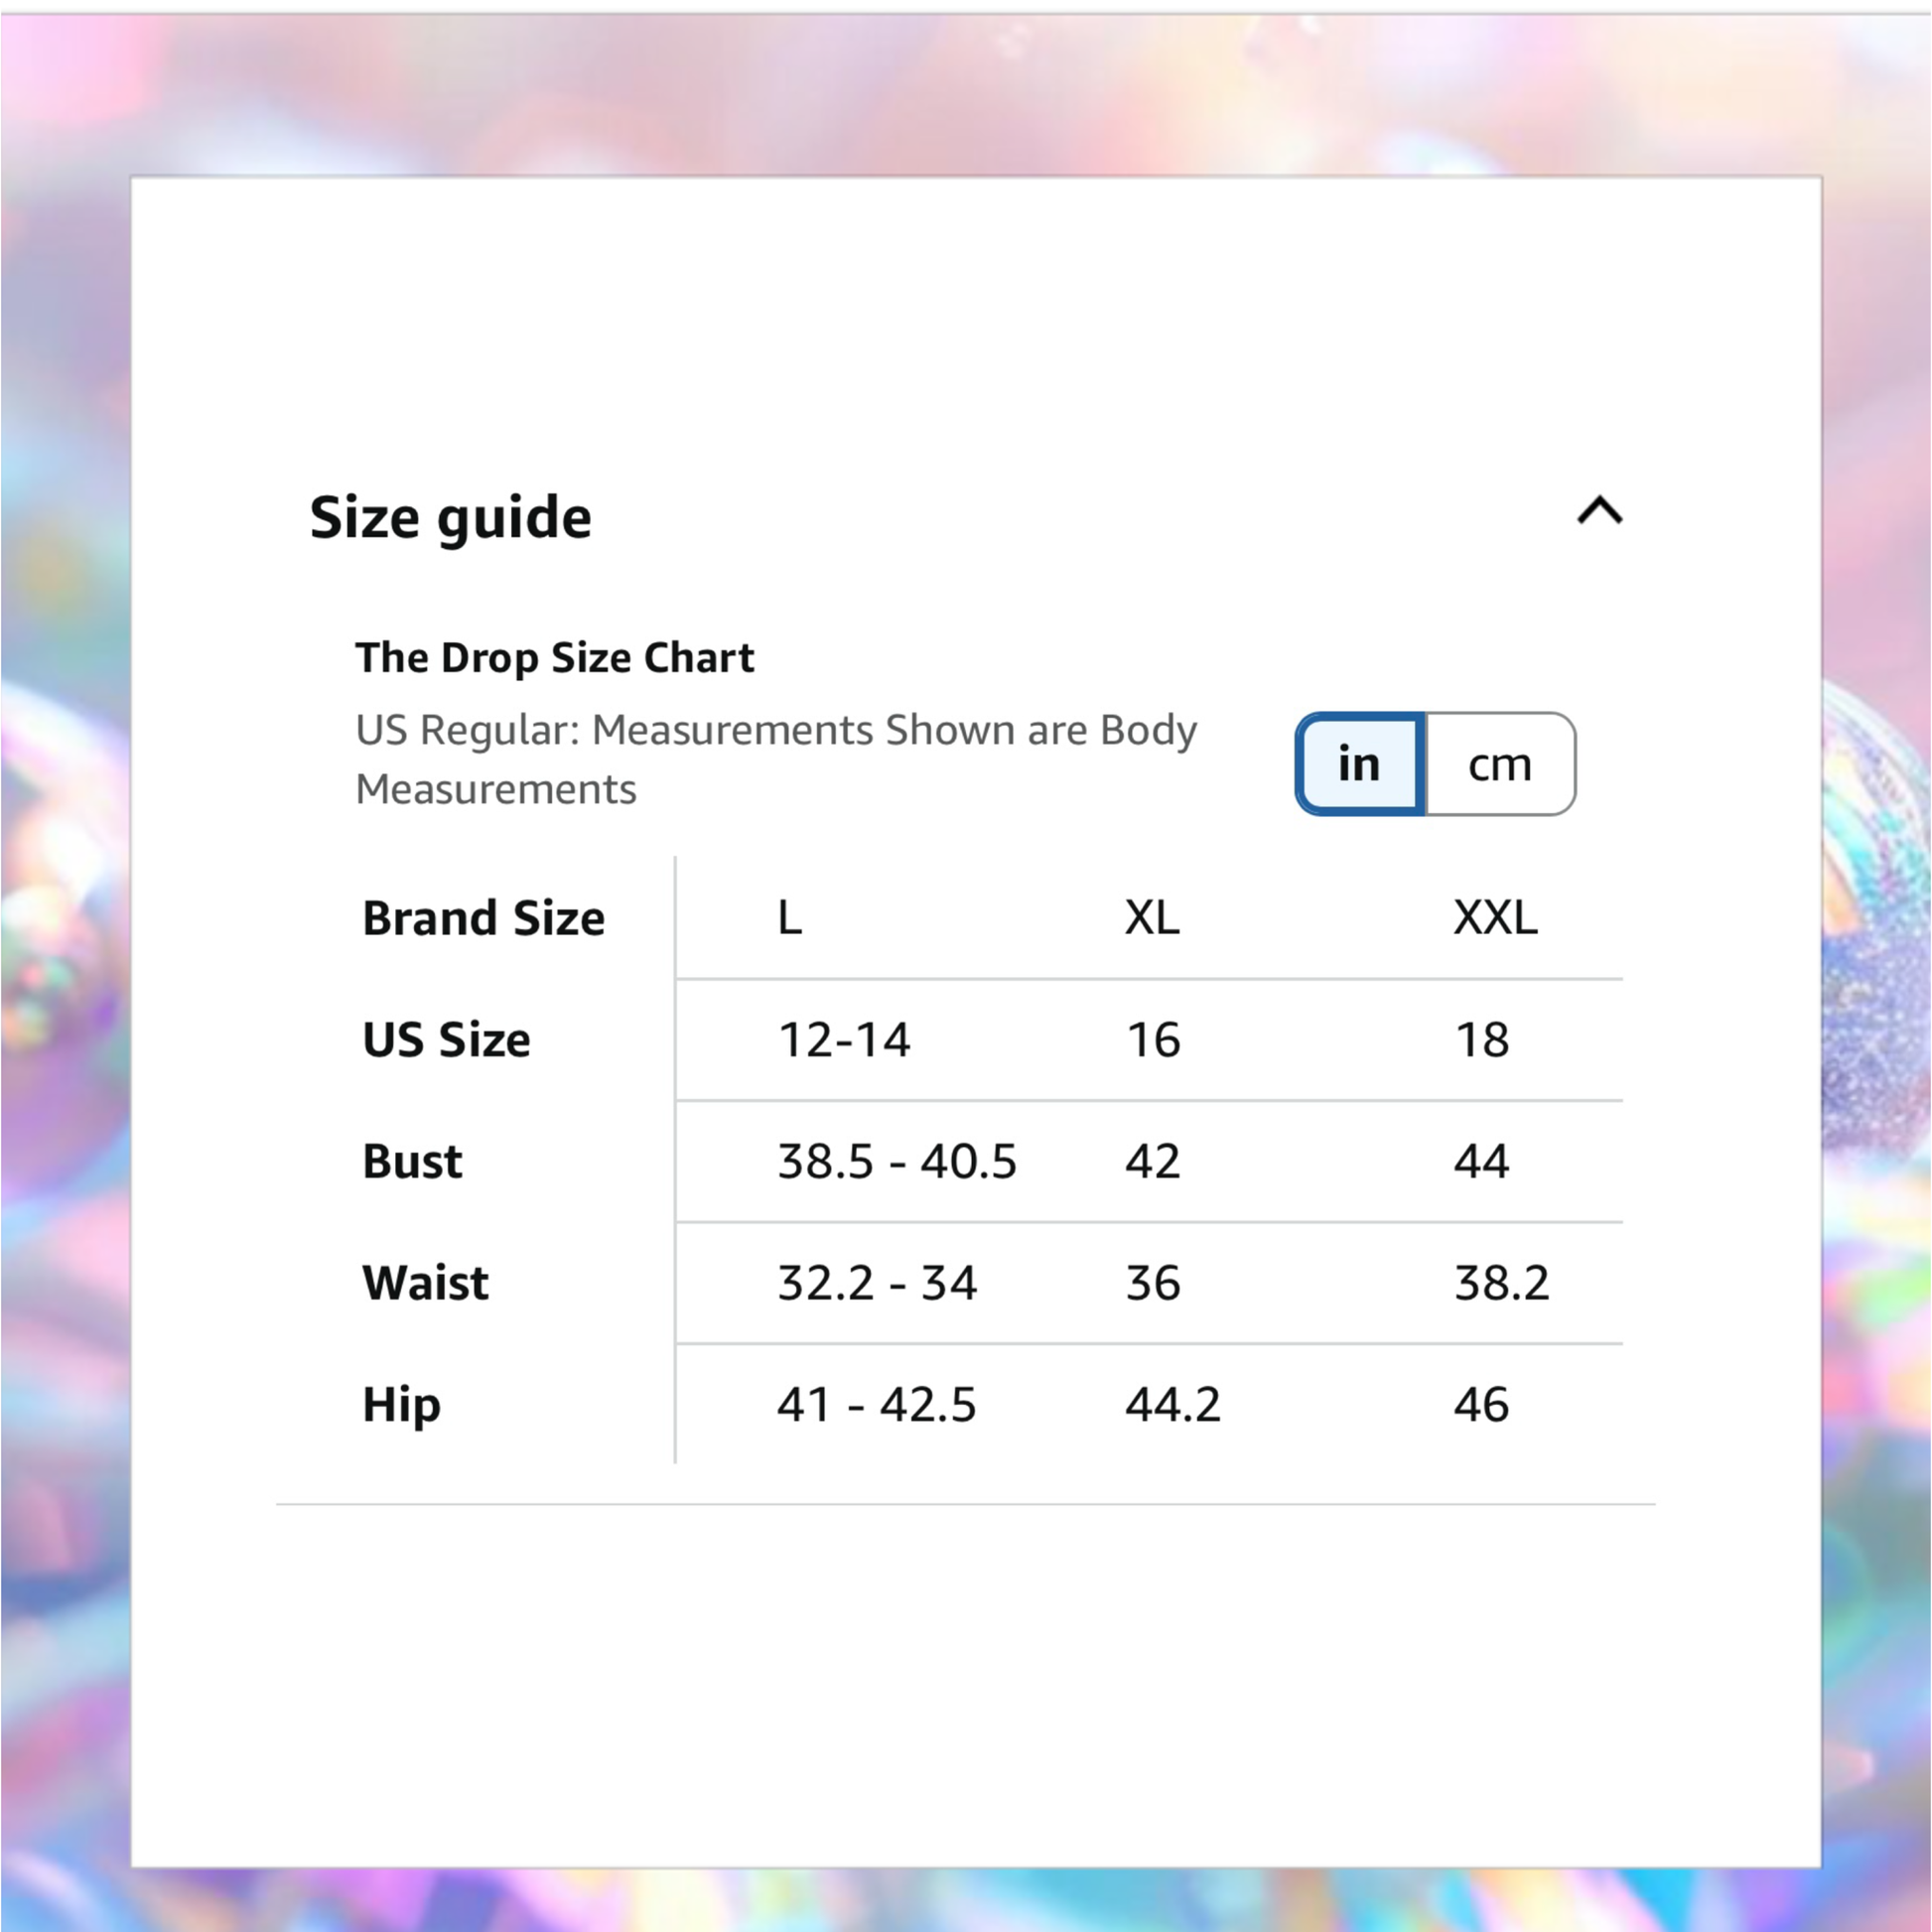Select the L brand size column
1932x1932 pixels.
pos(790,918)
